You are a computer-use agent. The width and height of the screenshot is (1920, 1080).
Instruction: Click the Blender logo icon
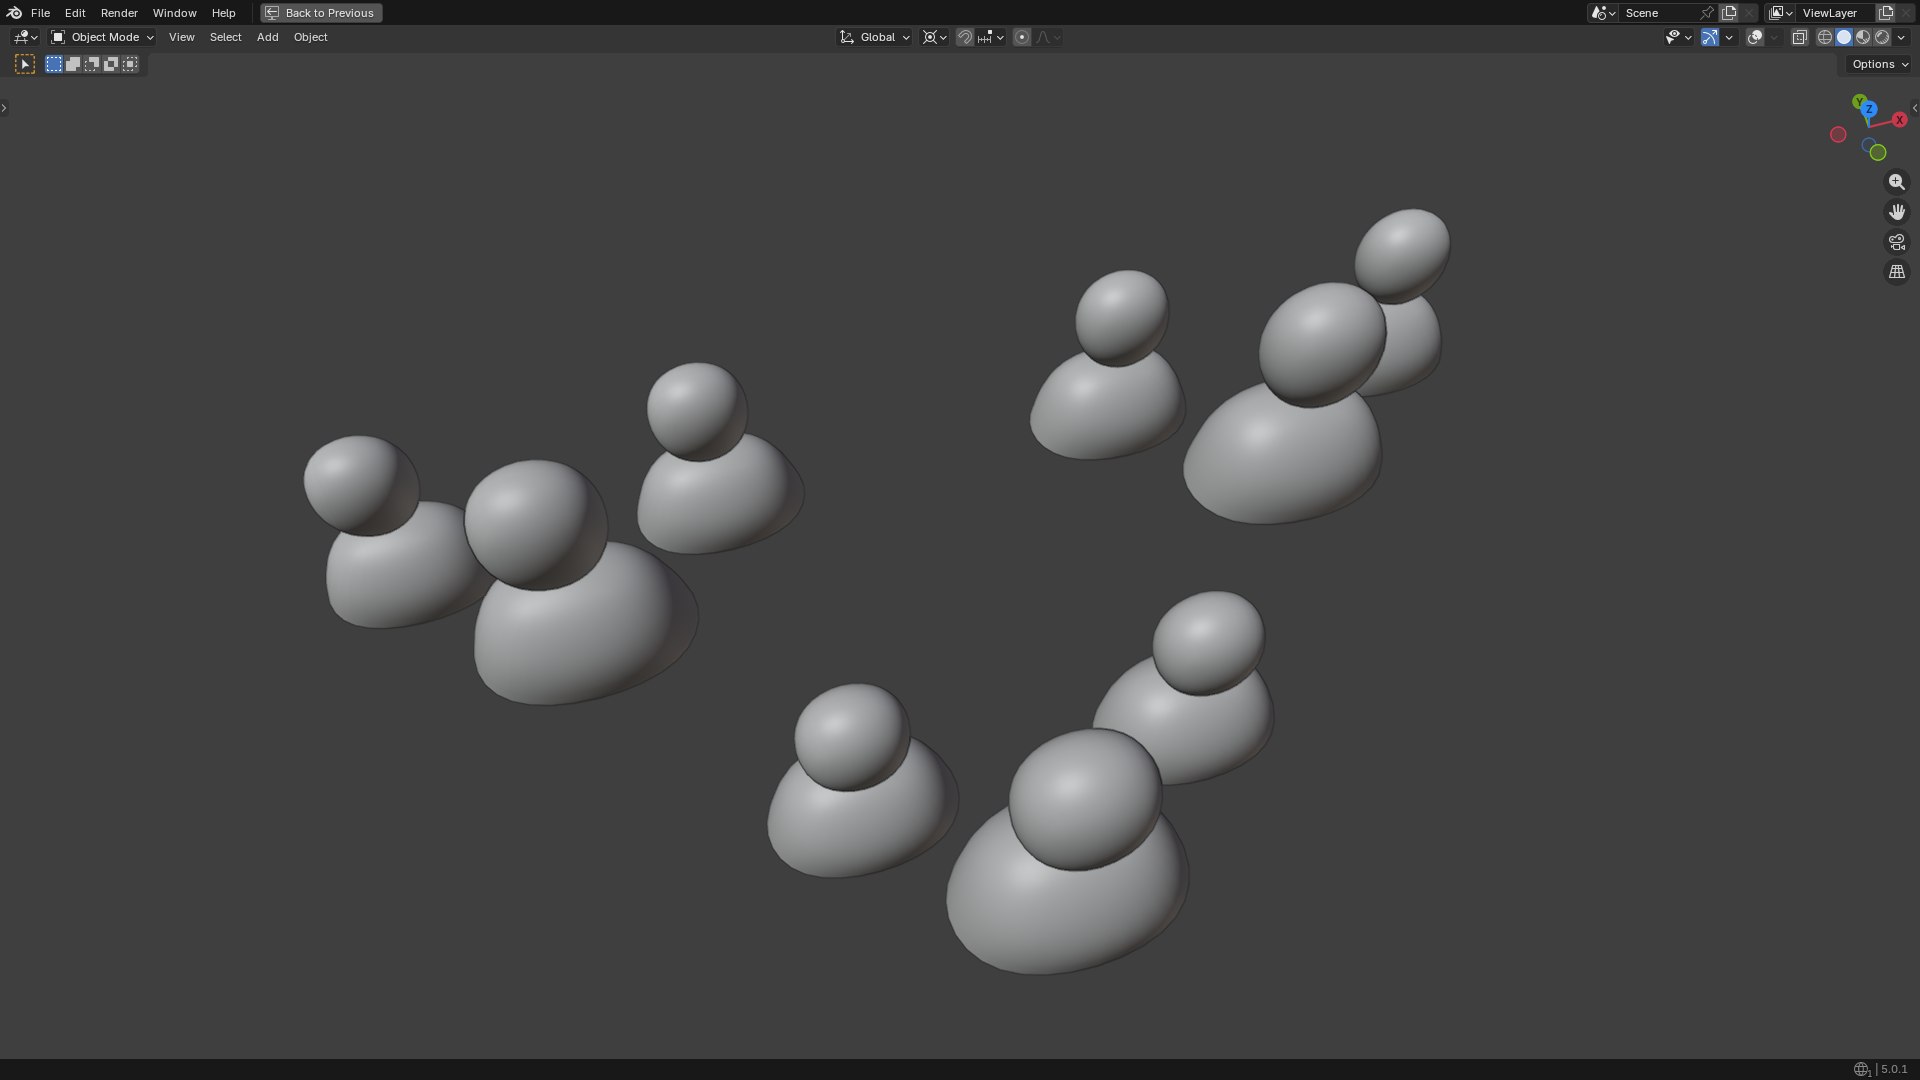tap(14, 13)
